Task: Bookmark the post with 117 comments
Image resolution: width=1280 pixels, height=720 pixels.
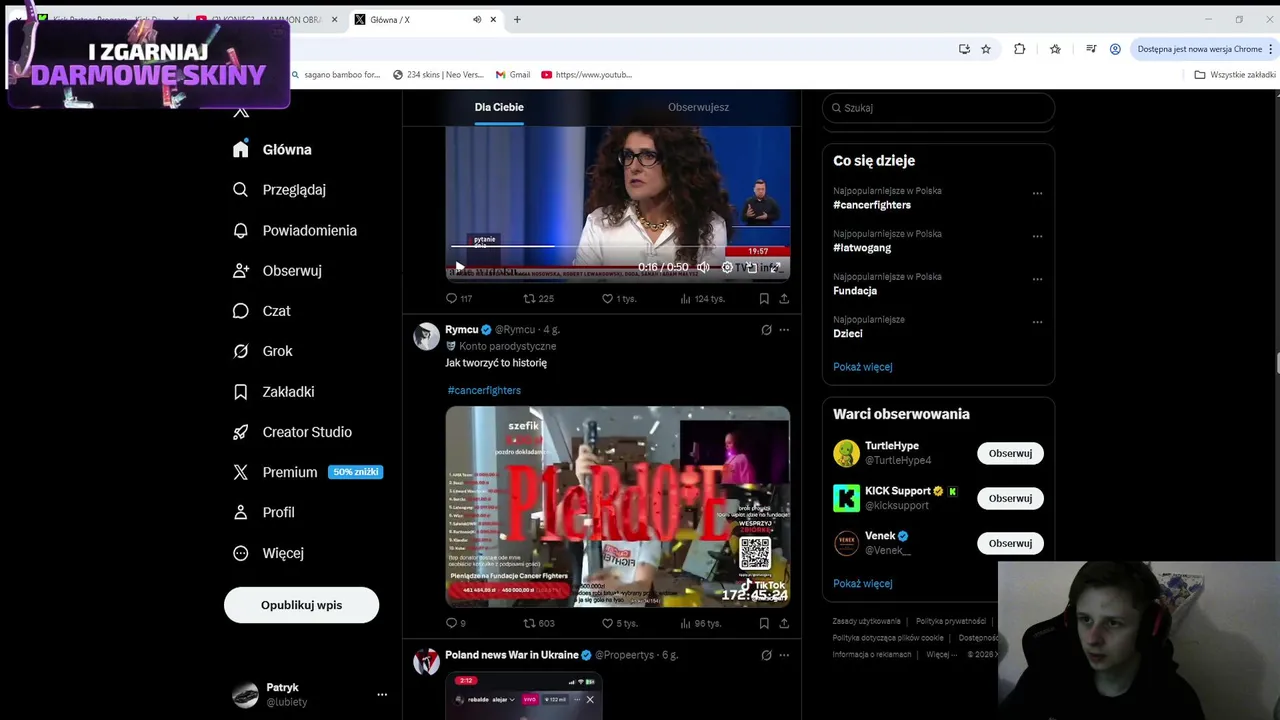Action: click(x=764, y=298)
